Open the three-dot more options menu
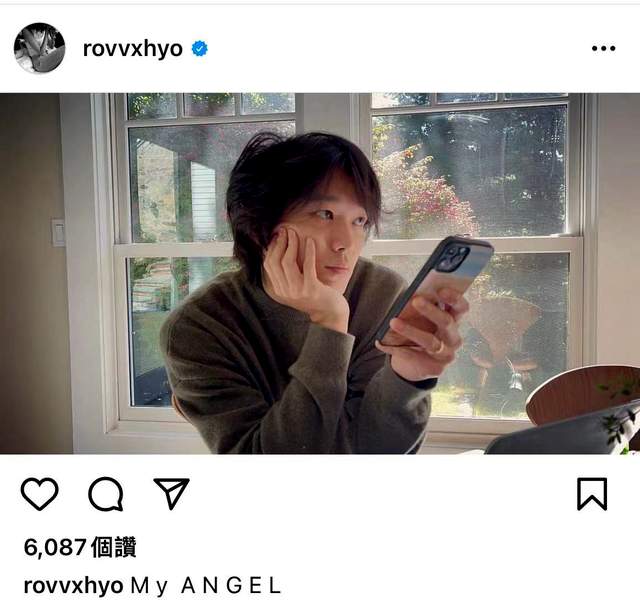The width and height of the screenshot is (640, 609). pos(604,48)
